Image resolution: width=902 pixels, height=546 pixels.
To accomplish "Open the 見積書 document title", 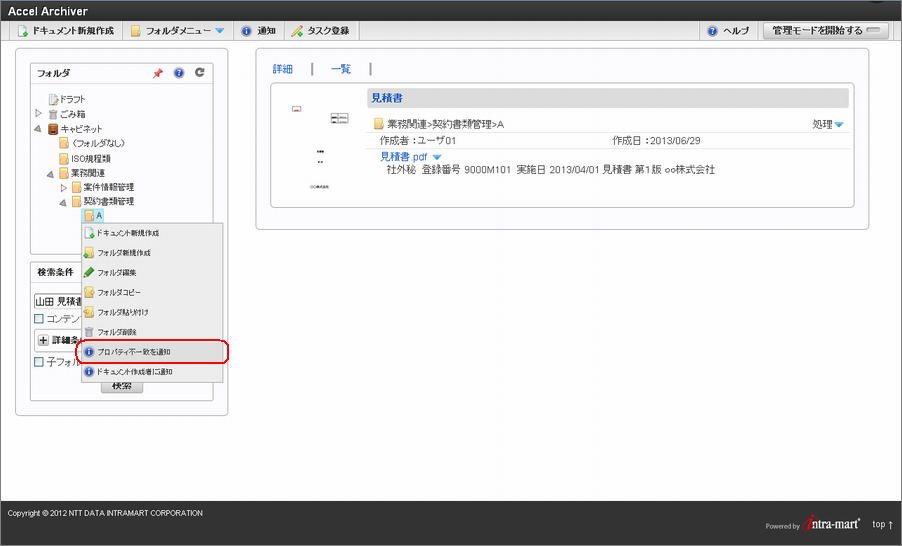I will click(x=387, y=98).
